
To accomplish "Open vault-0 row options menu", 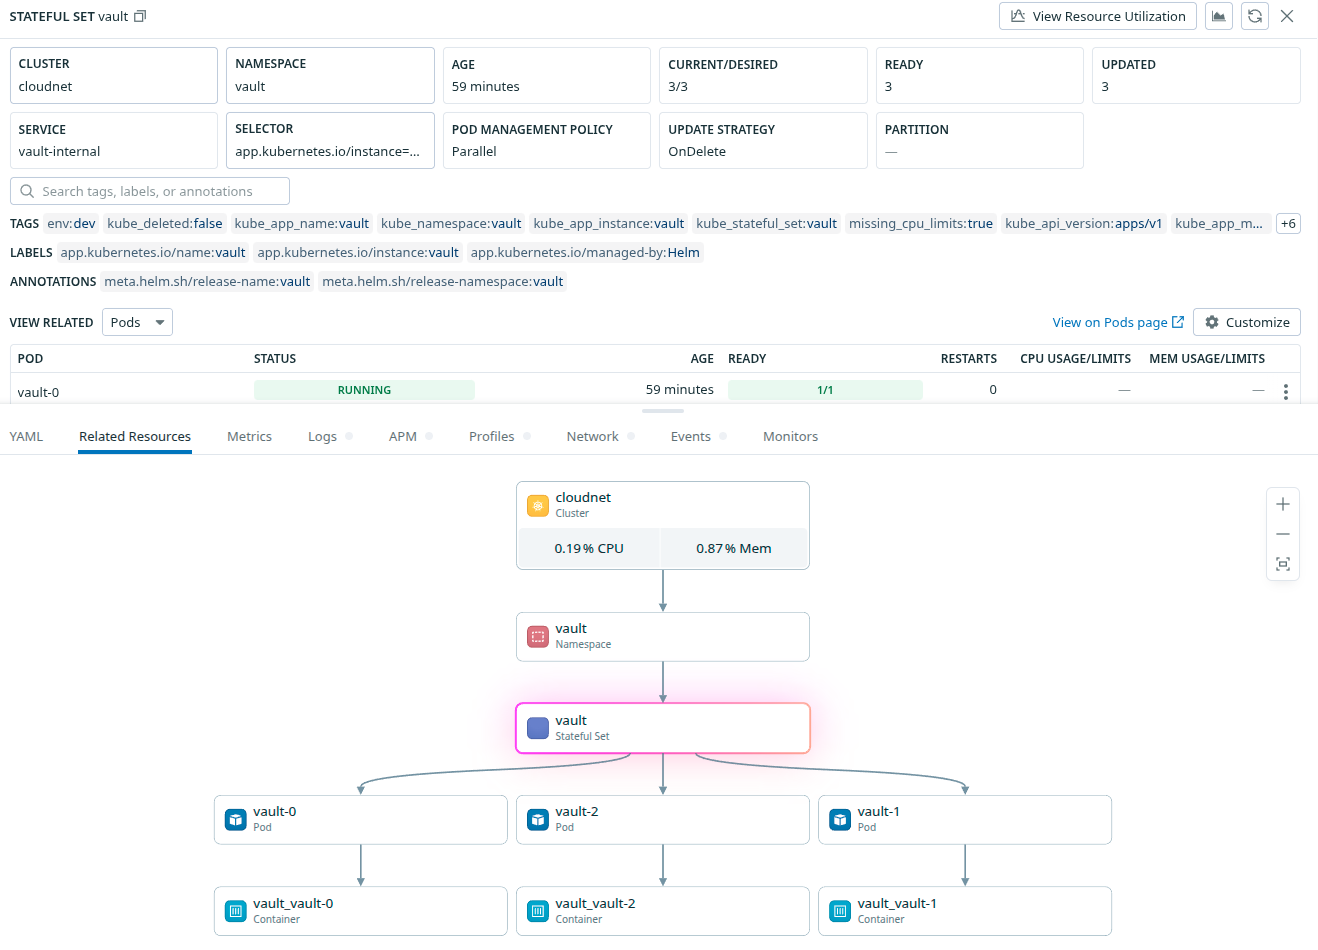I will coord(1286,391).
